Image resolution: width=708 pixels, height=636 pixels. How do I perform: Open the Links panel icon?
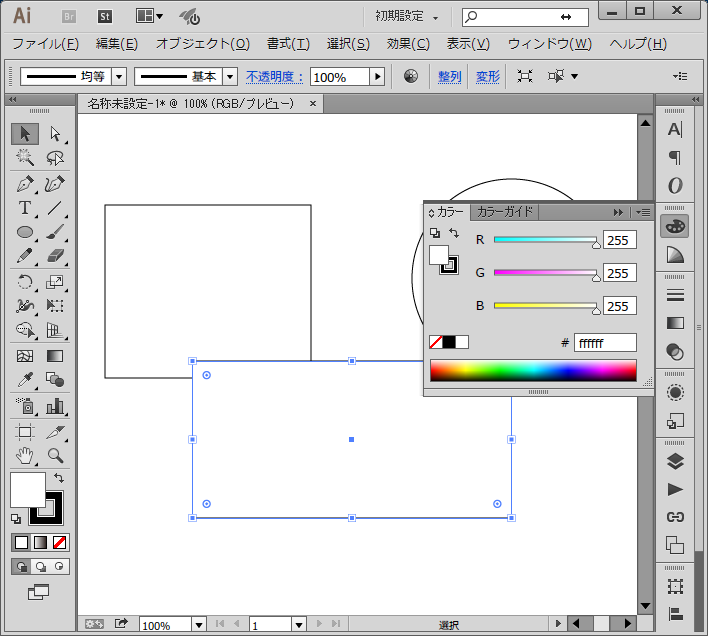[x=675, y=517]
